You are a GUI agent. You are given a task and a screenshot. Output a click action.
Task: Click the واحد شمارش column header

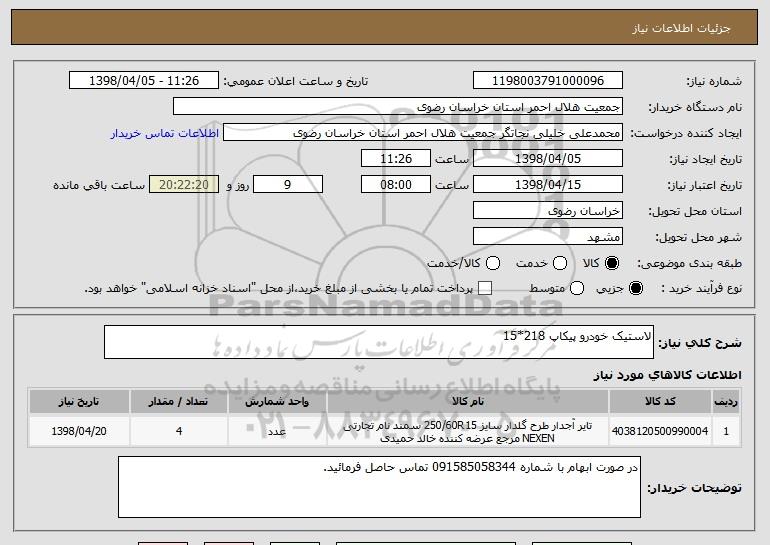(x=277, y=402)
